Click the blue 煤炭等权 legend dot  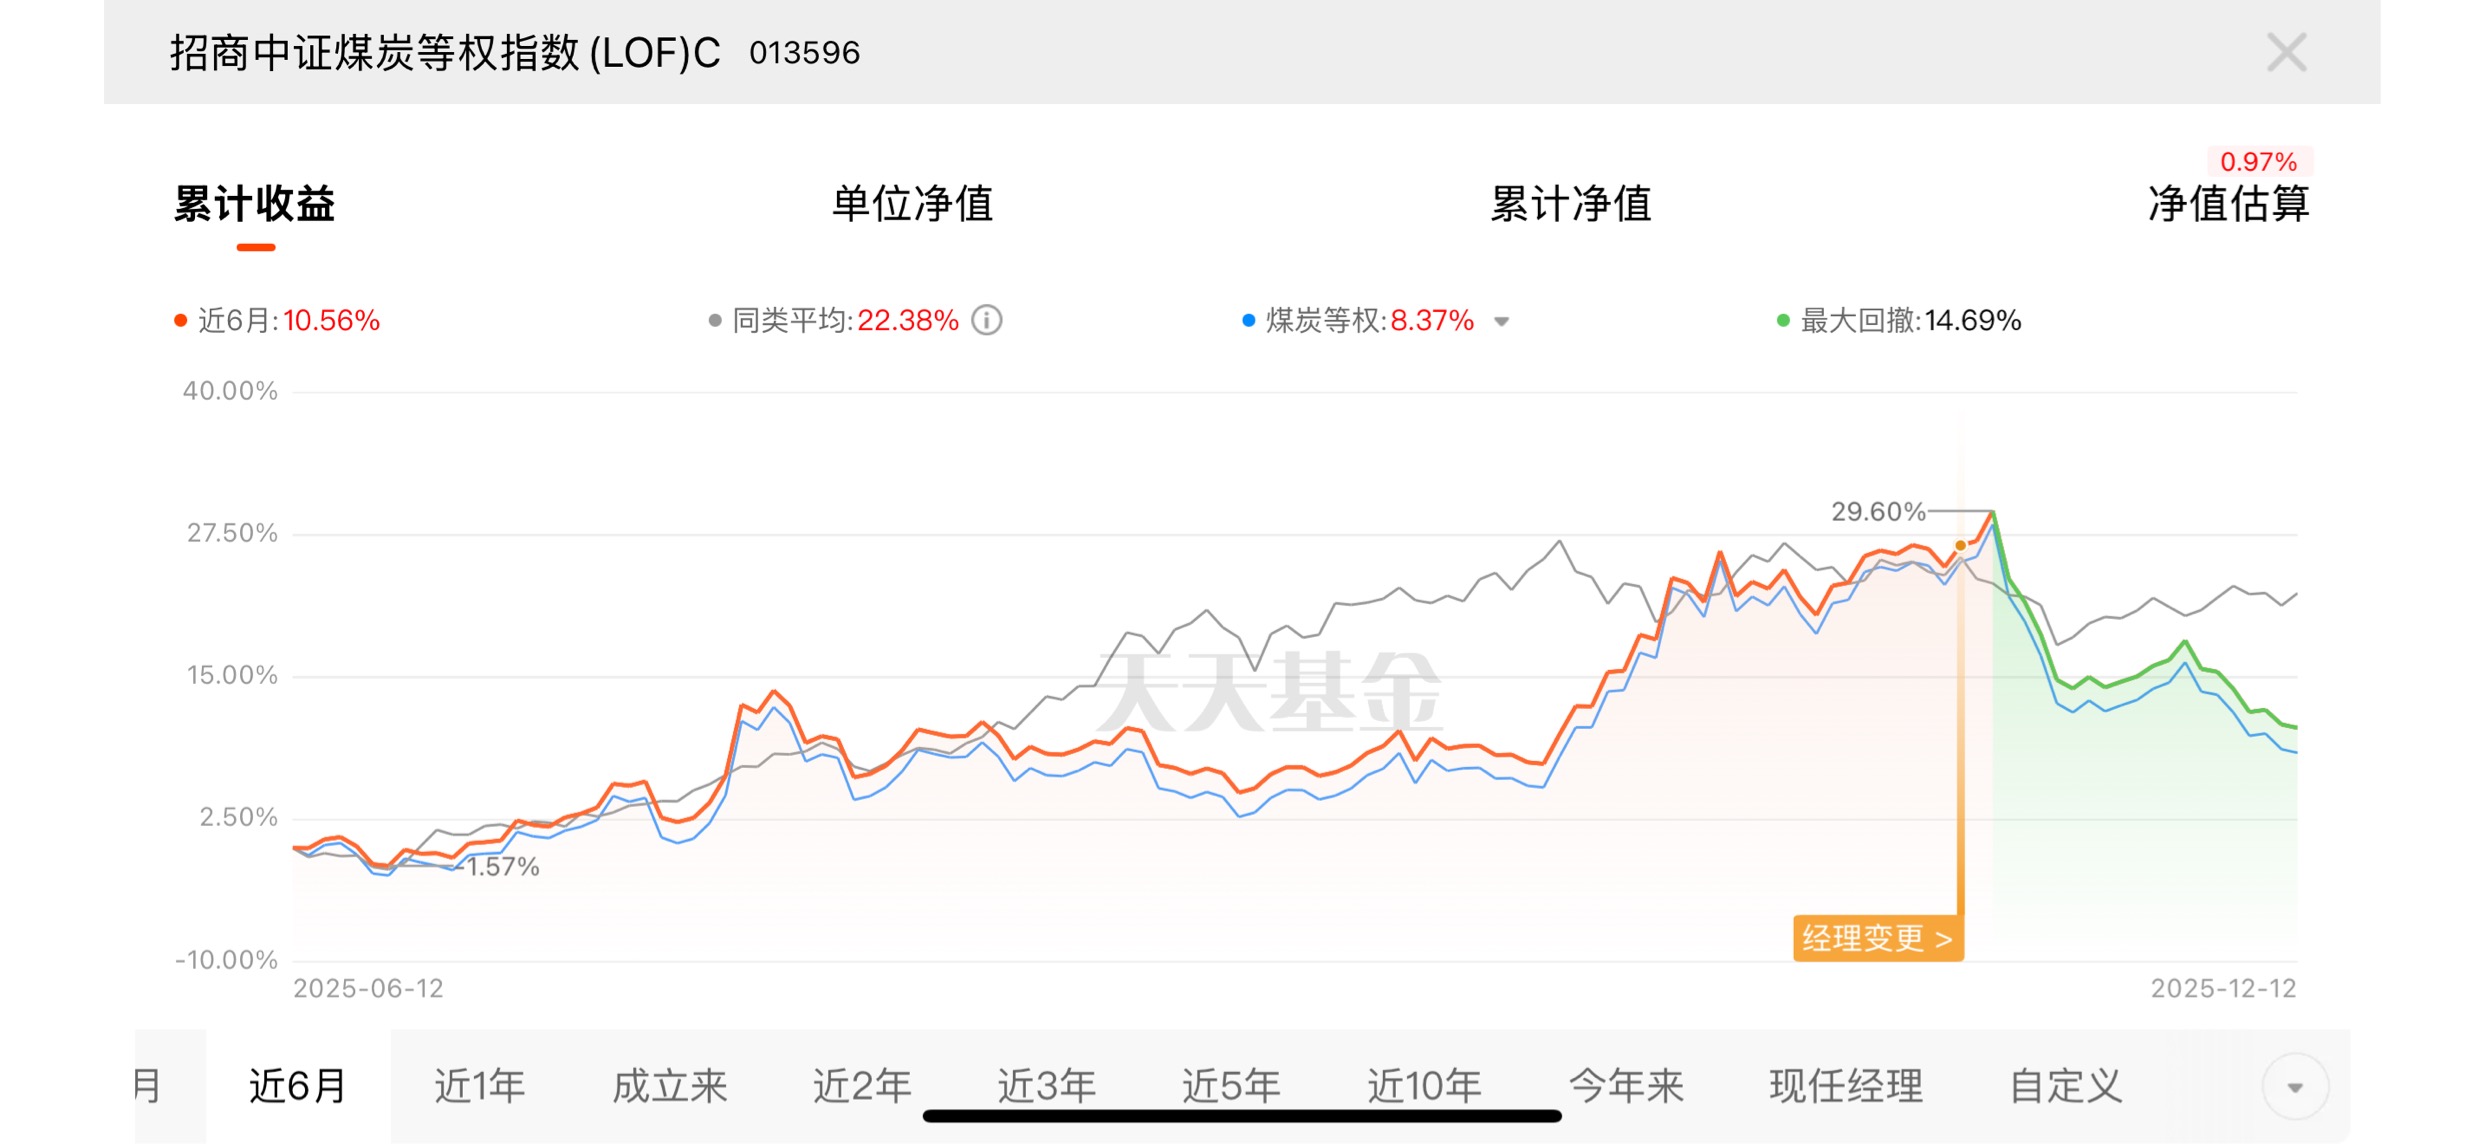(1248, 321)
